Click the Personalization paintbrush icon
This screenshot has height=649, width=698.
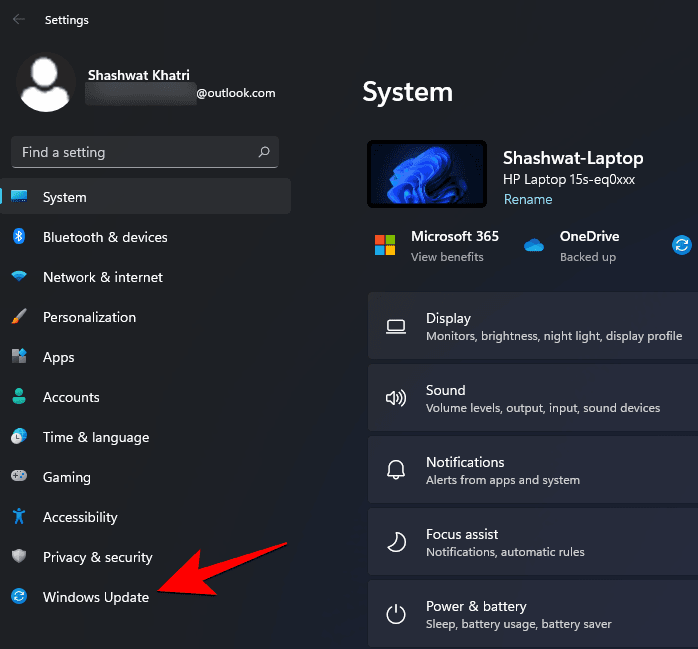point(19,317)
